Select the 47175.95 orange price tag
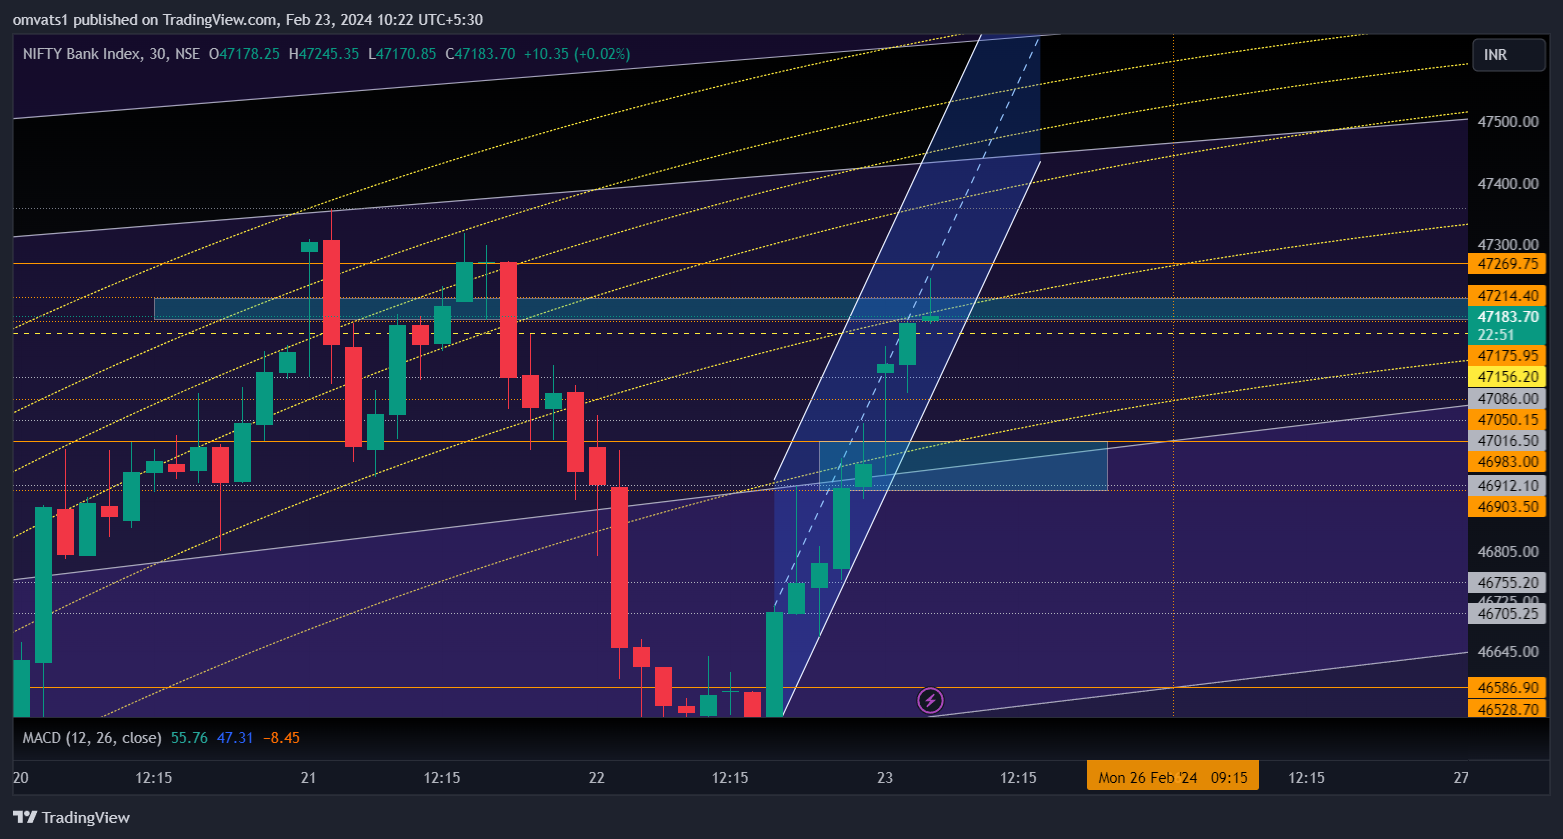The height and width of the screenshot is (839, 1563). click(x=1507, y=356)
